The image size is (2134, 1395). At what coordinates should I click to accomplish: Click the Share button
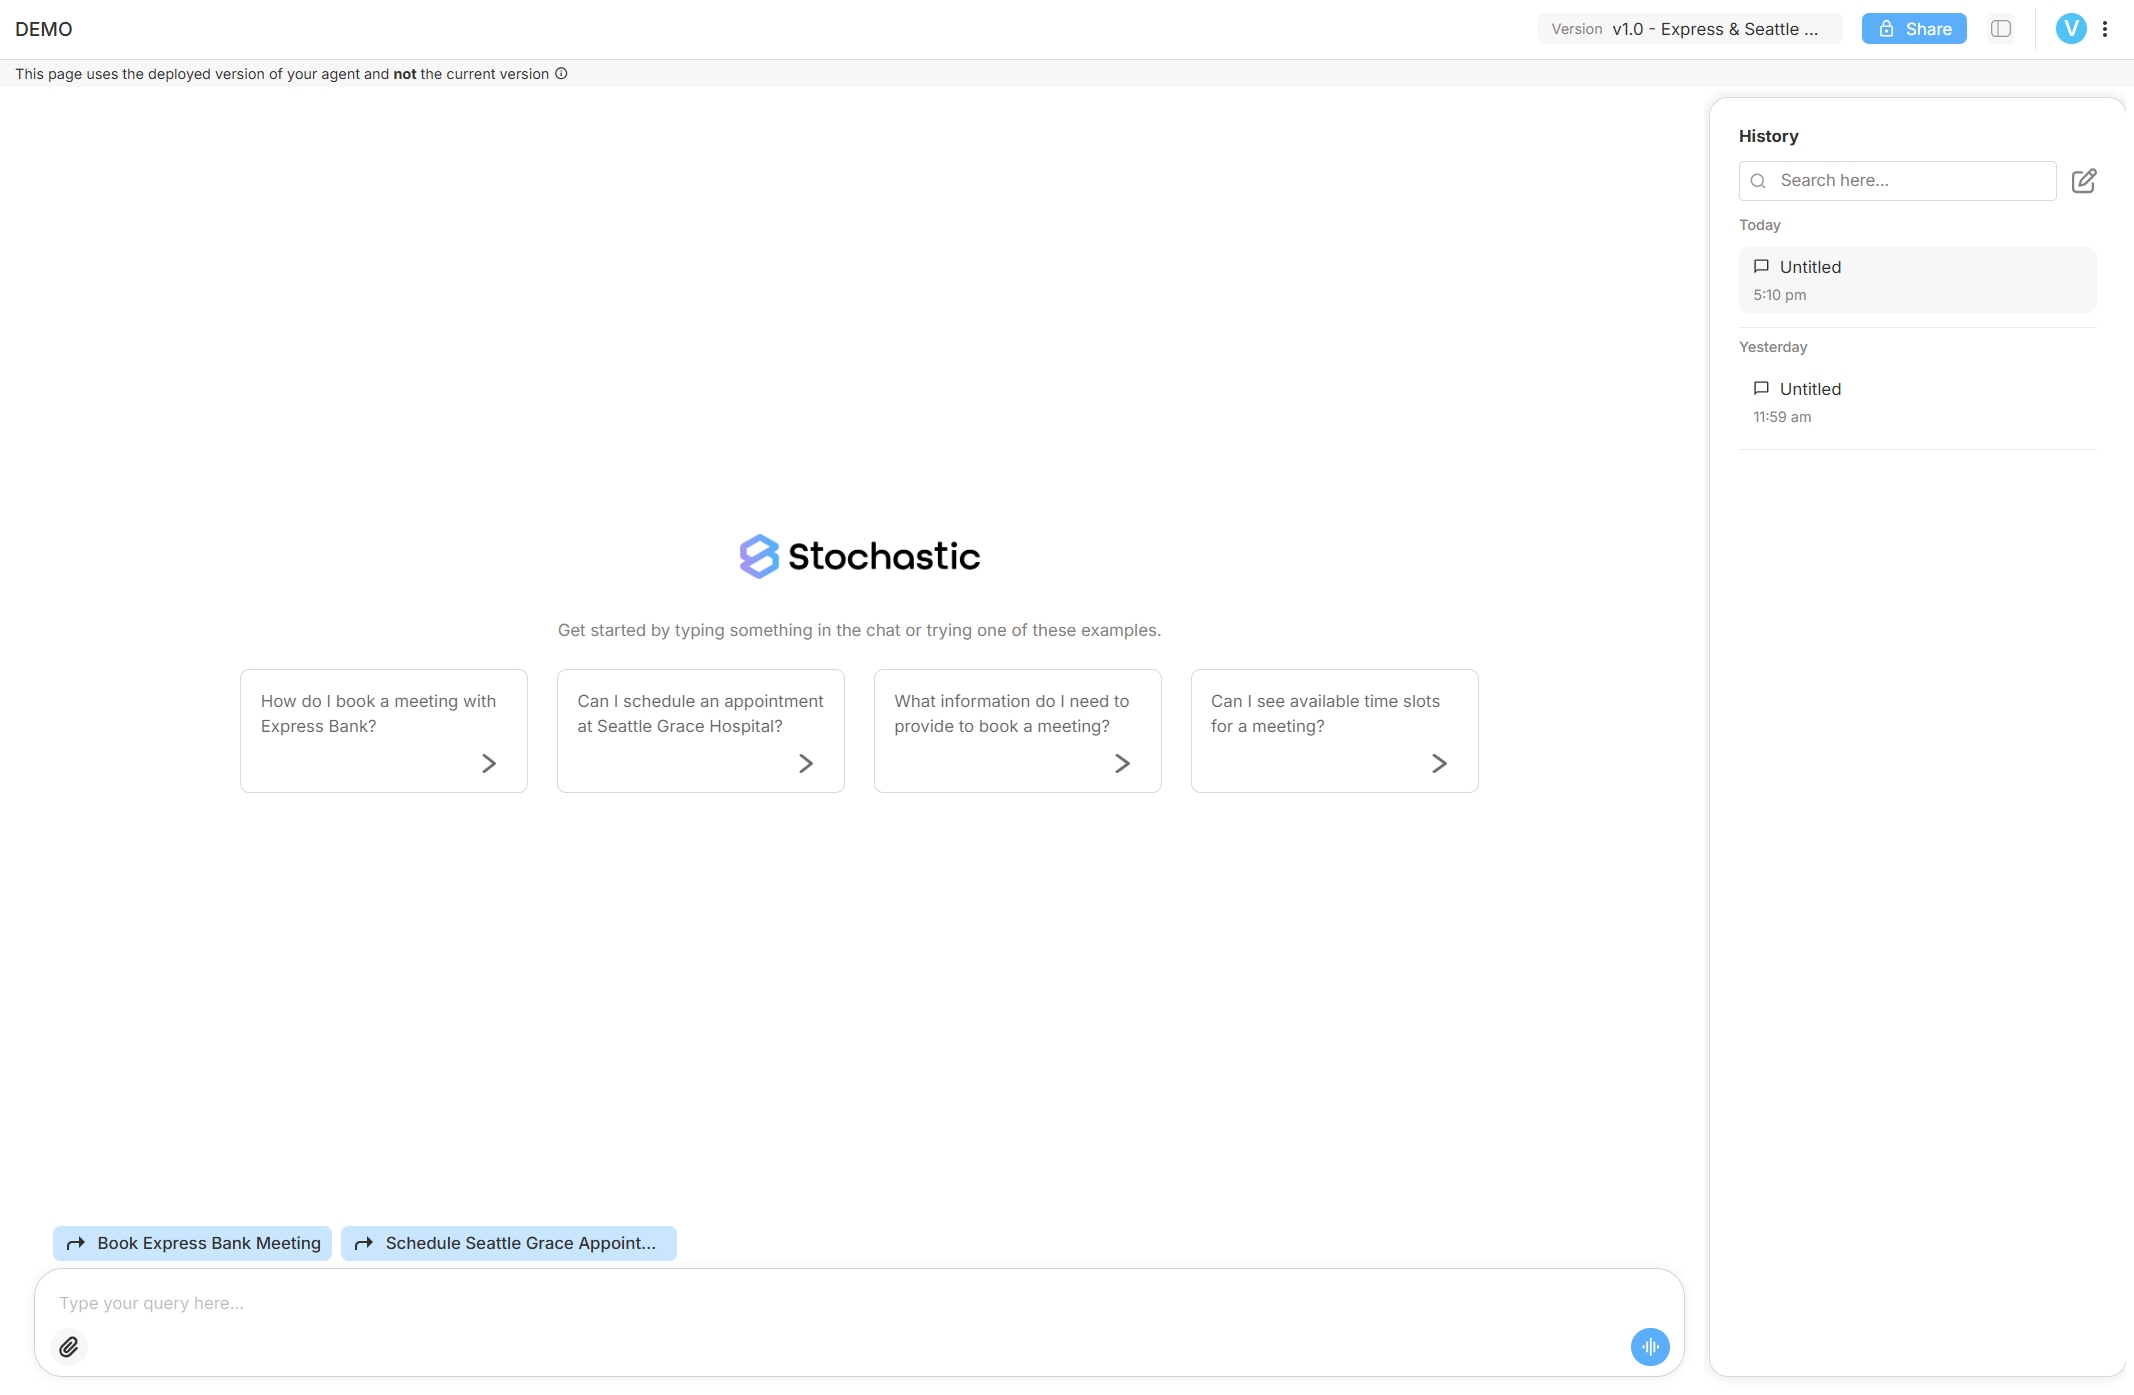coord(1914,29)
